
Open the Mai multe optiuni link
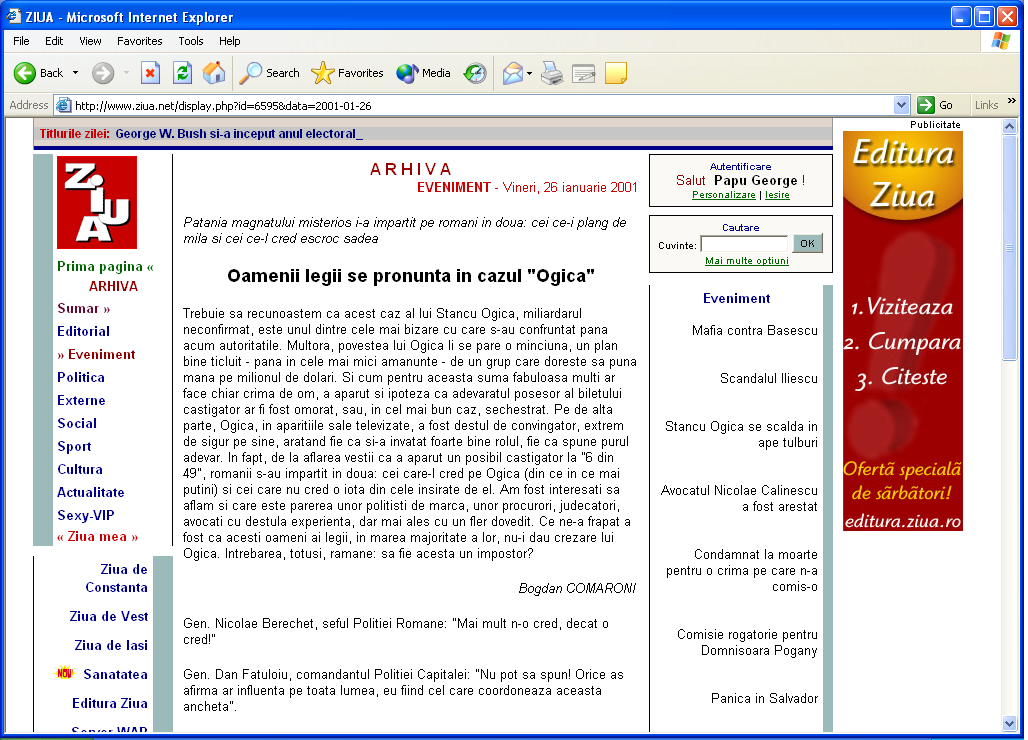tap(747, 261)
